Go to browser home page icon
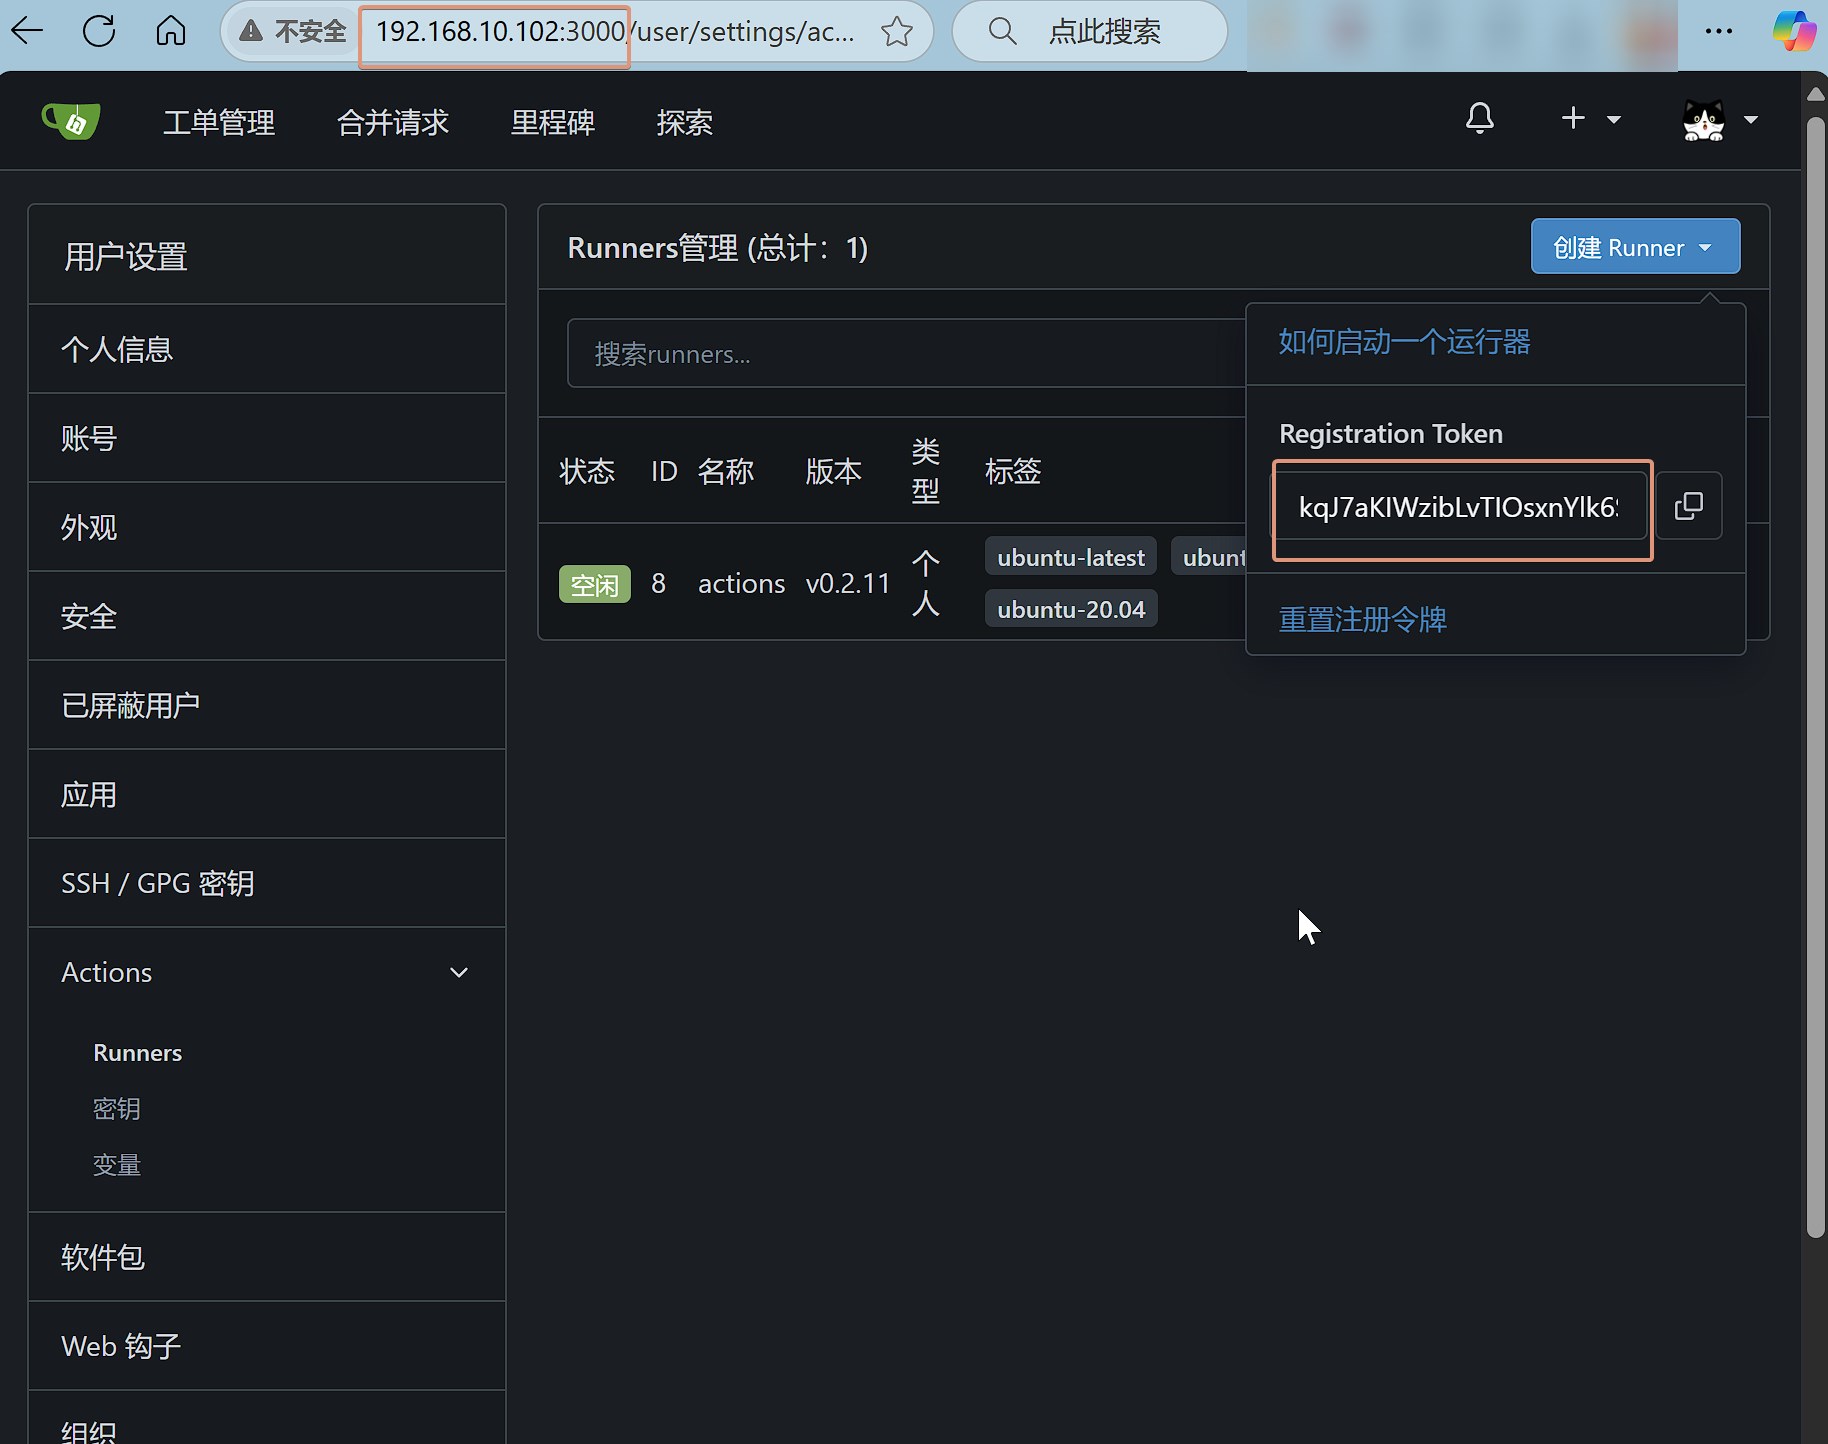 (171, 31)
